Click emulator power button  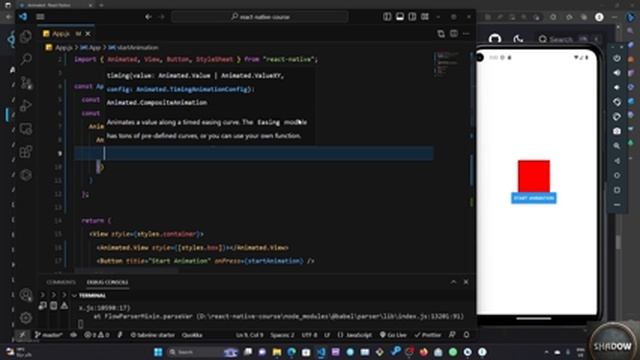click(617, 58)
